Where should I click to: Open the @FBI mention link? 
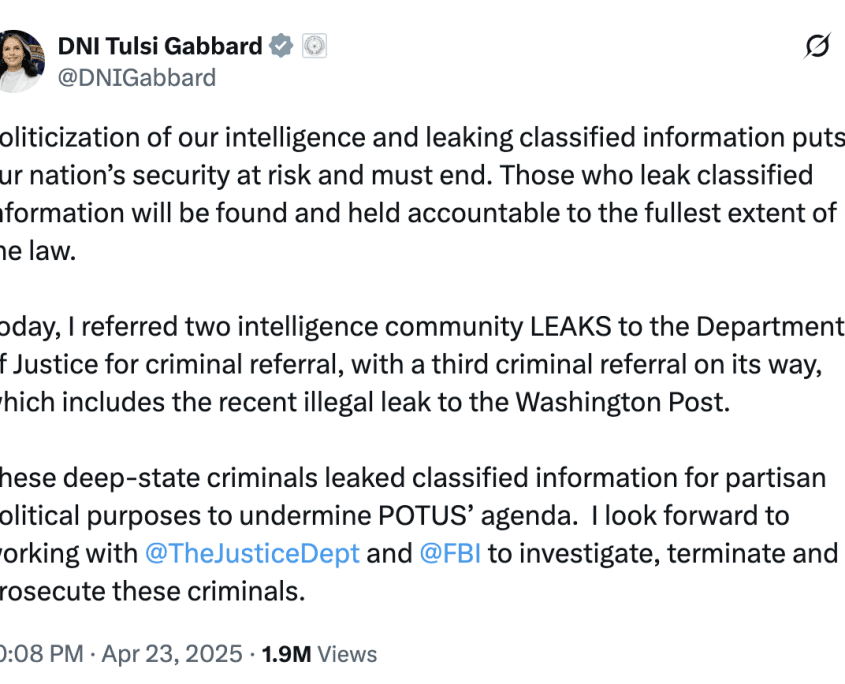coord(449,553)
